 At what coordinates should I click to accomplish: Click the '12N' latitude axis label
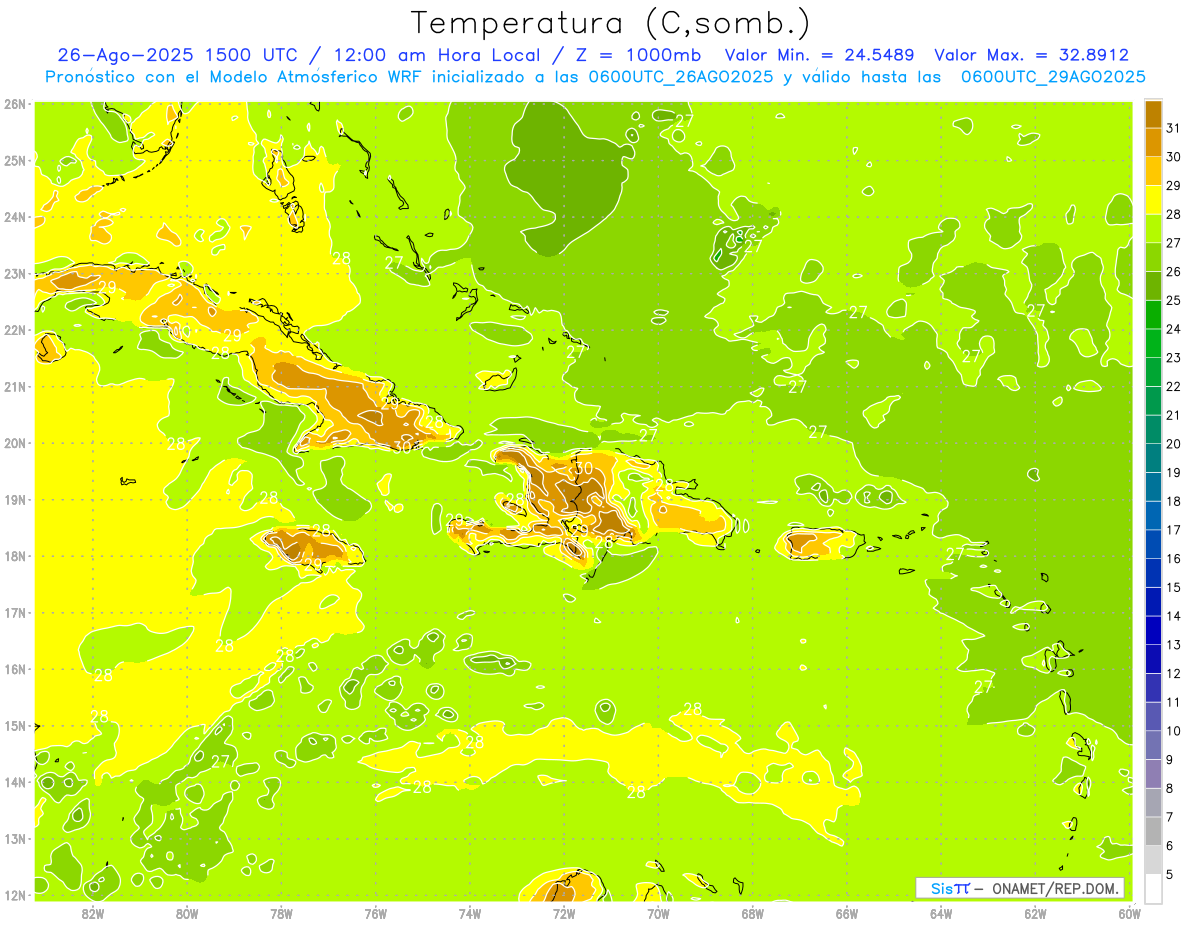pos(15,895)
